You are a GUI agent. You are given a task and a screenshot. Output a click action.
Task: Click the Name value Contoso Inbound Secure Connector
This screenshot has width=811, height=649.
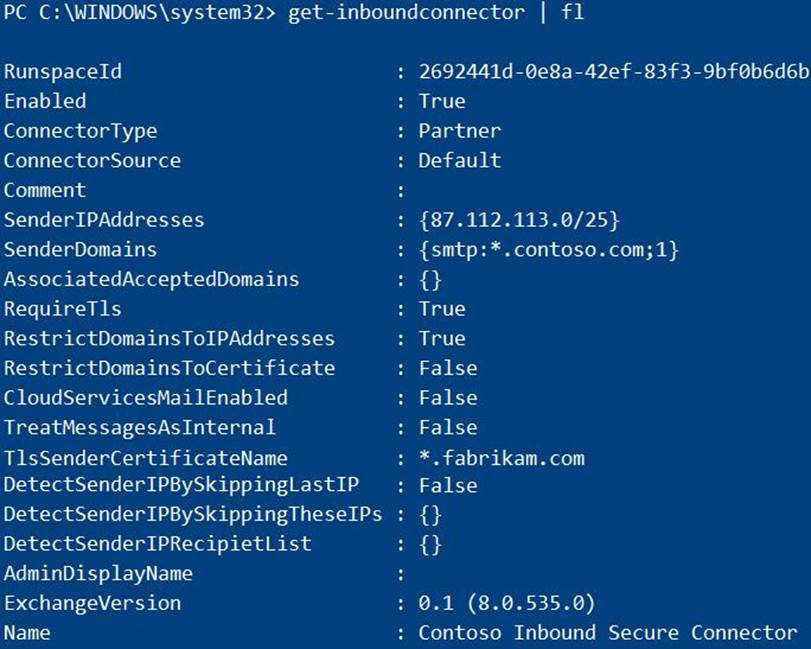coord(608,632)
